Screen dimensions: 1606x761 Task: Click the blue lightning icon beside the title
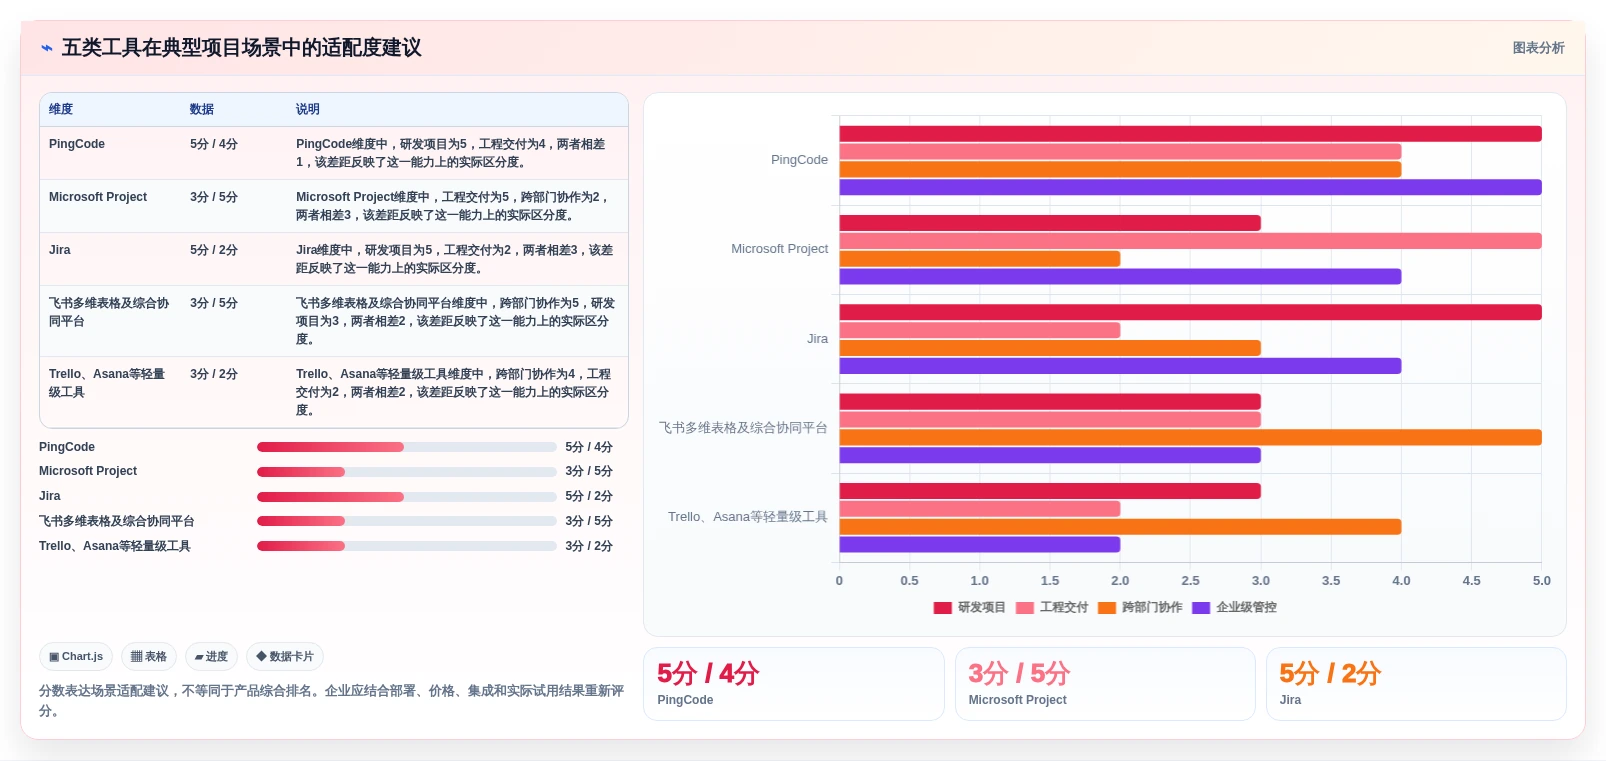pyautogui.click(x=46, y=48)
